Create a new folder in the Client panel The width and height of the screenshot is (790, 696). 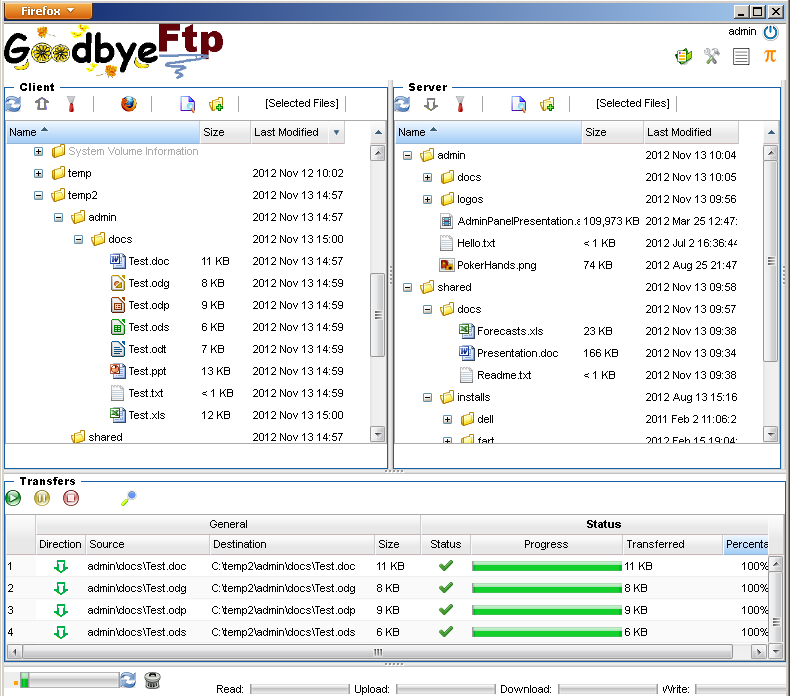coord(216,104)
